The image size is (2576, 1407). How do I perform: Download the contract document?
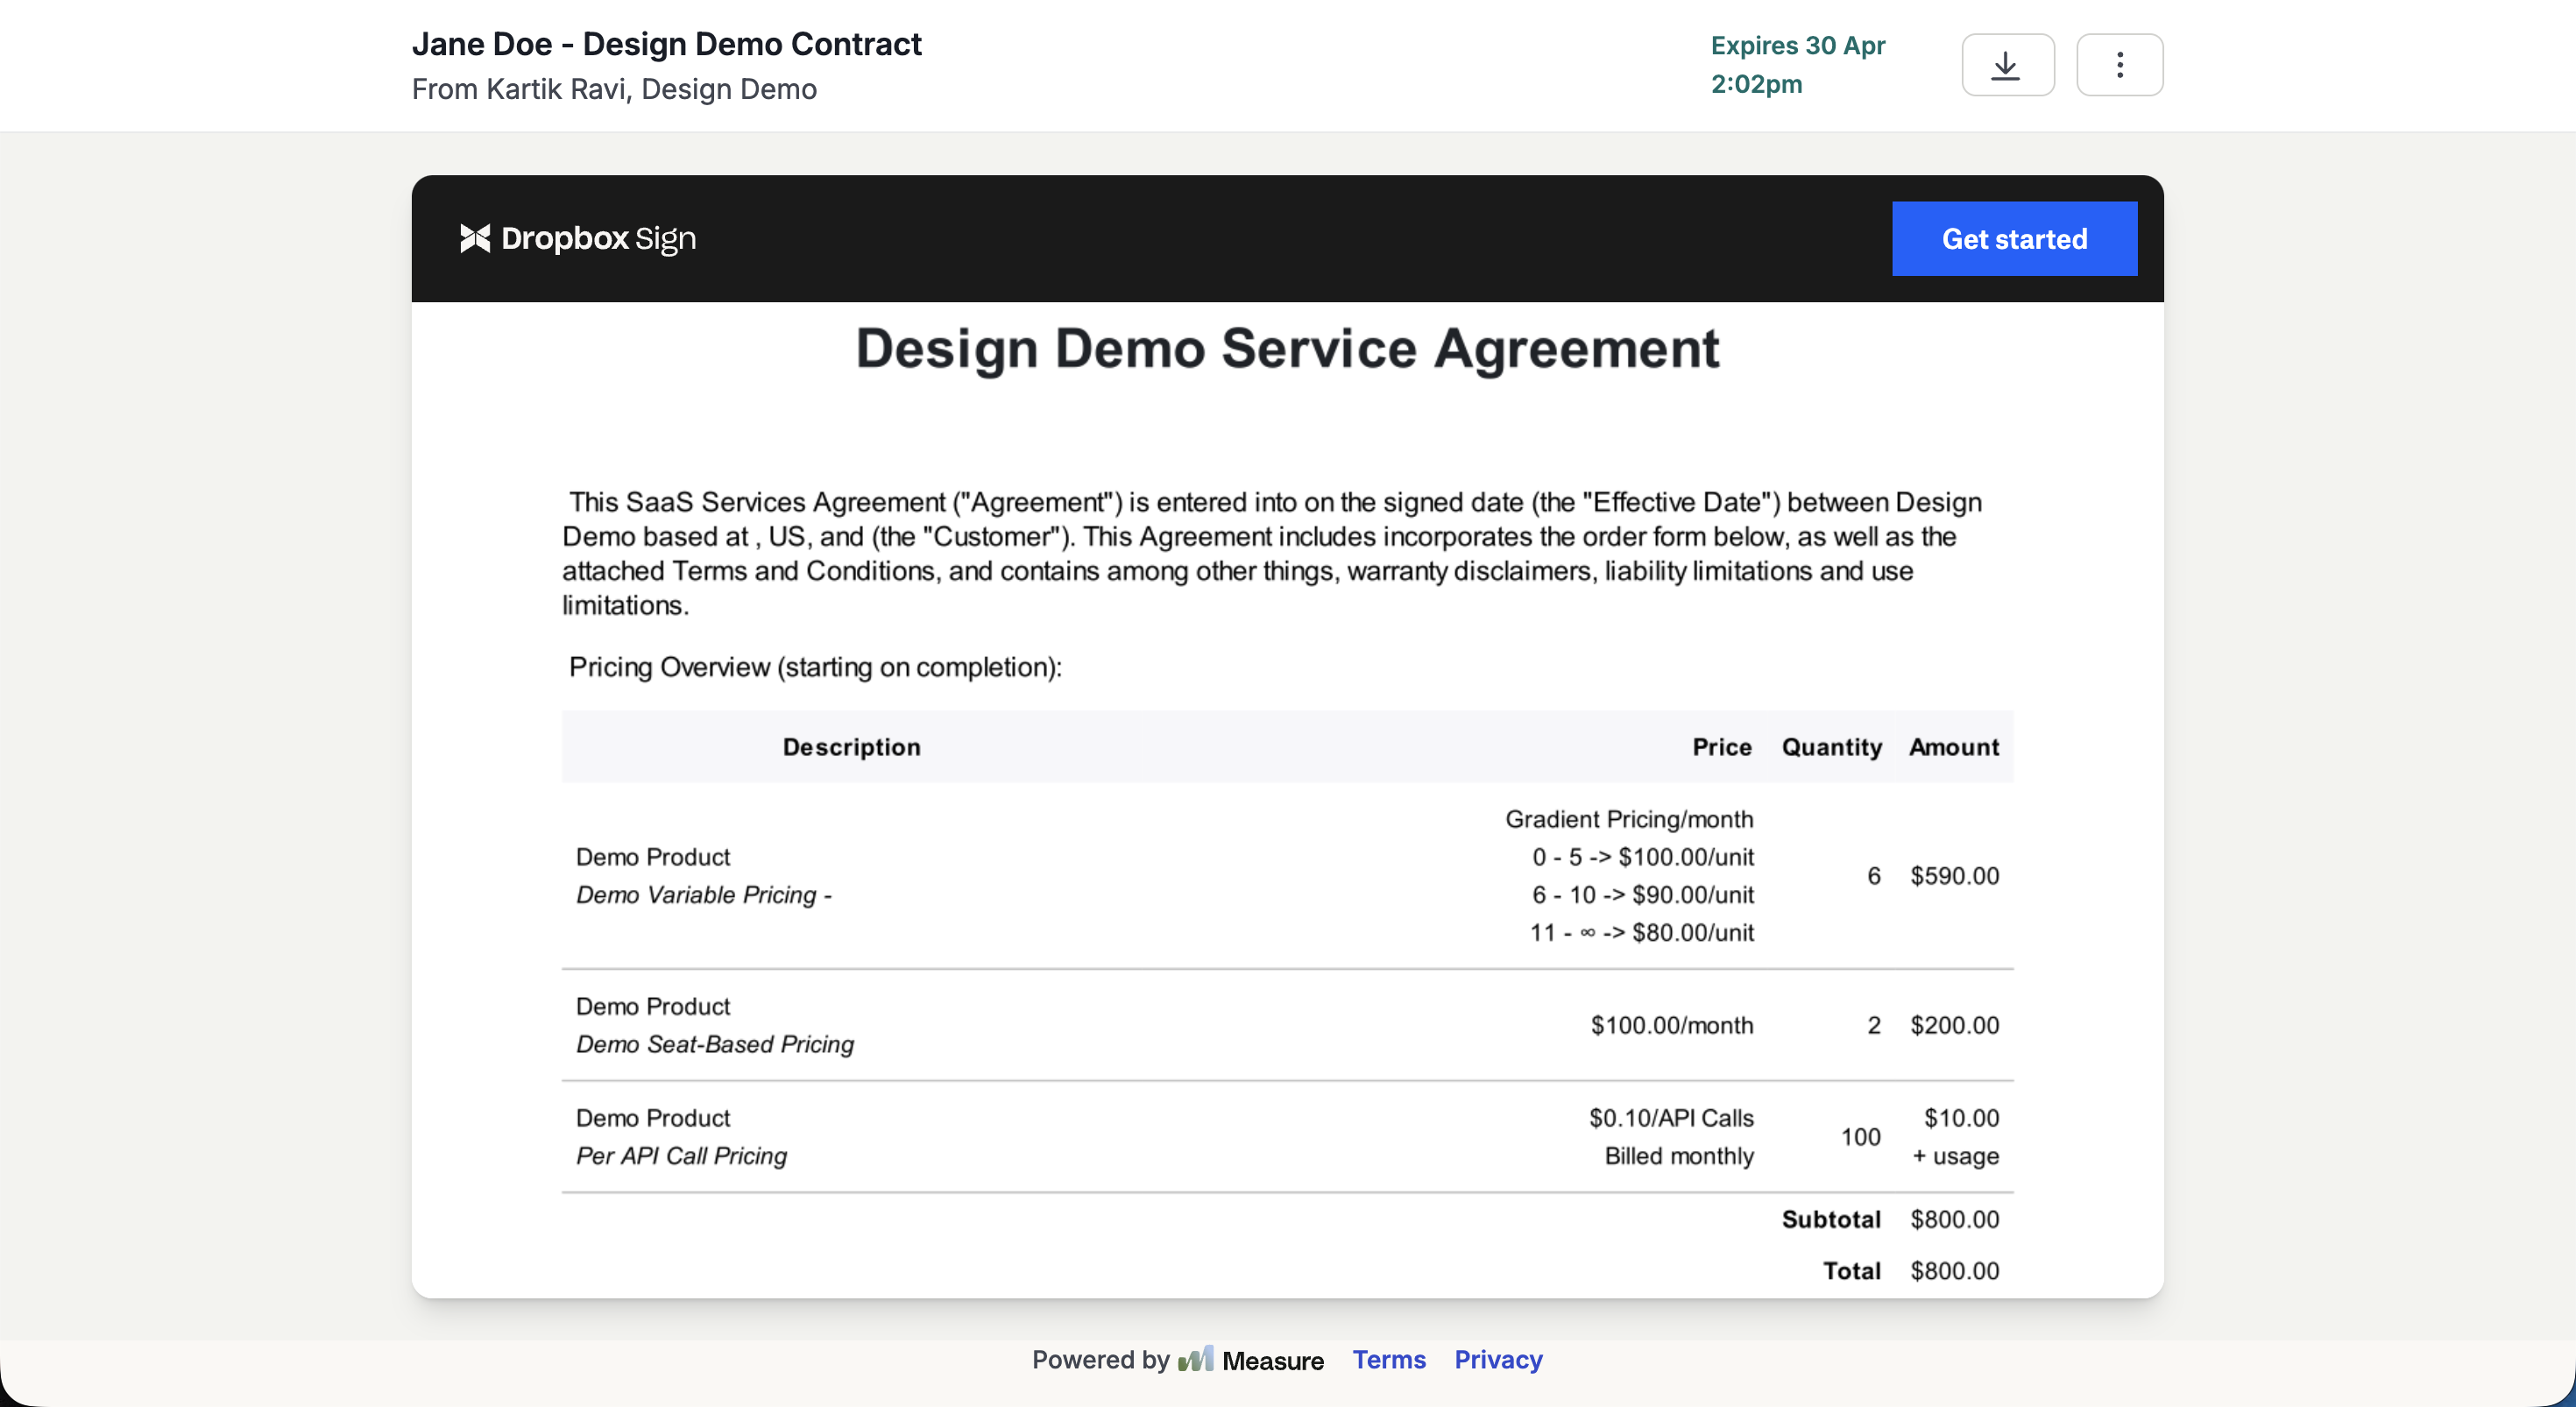click(x=2007, y=65)
